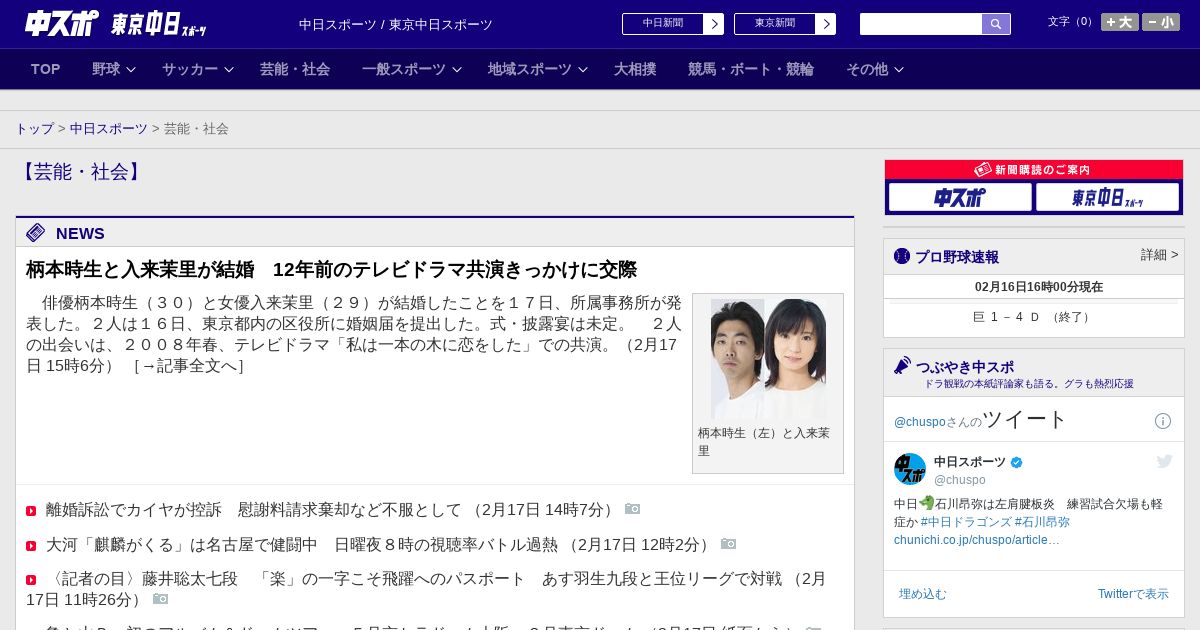The width and height of the screenshot is (1200, 630).
Task: Open the 競馬・ボート・競輪 menu item
Action: (x=751, y=69)
